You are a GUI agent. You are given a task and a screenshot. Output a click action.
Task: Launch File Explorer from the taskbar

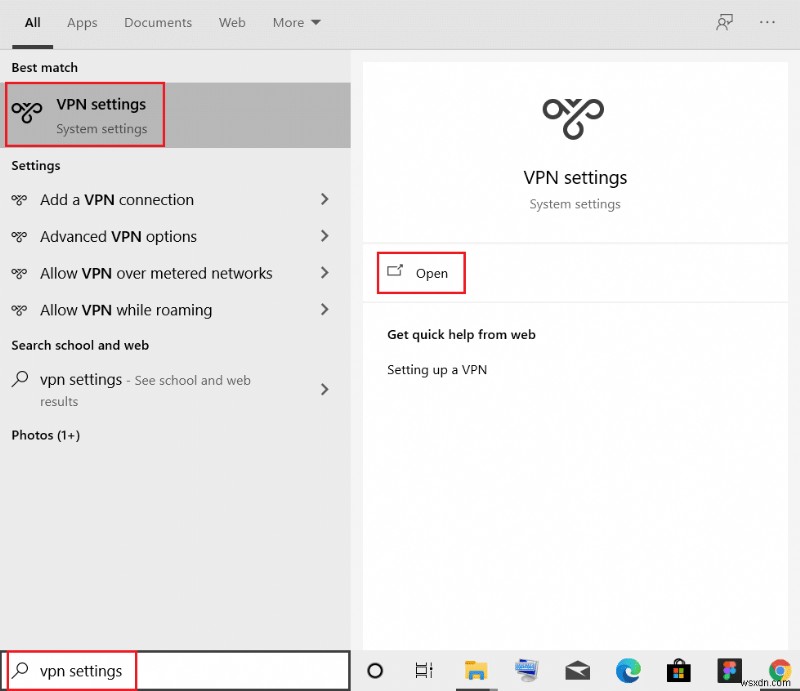tap(476, 671)
